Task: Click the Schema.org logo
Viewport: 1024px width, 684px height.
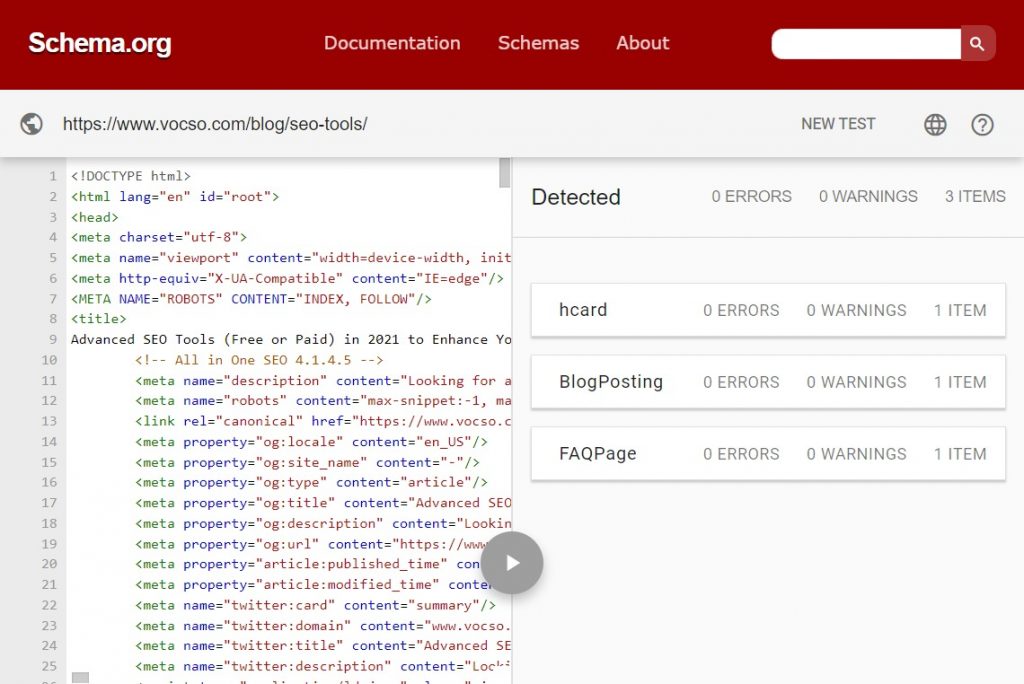Action: (x=100, y=43)
